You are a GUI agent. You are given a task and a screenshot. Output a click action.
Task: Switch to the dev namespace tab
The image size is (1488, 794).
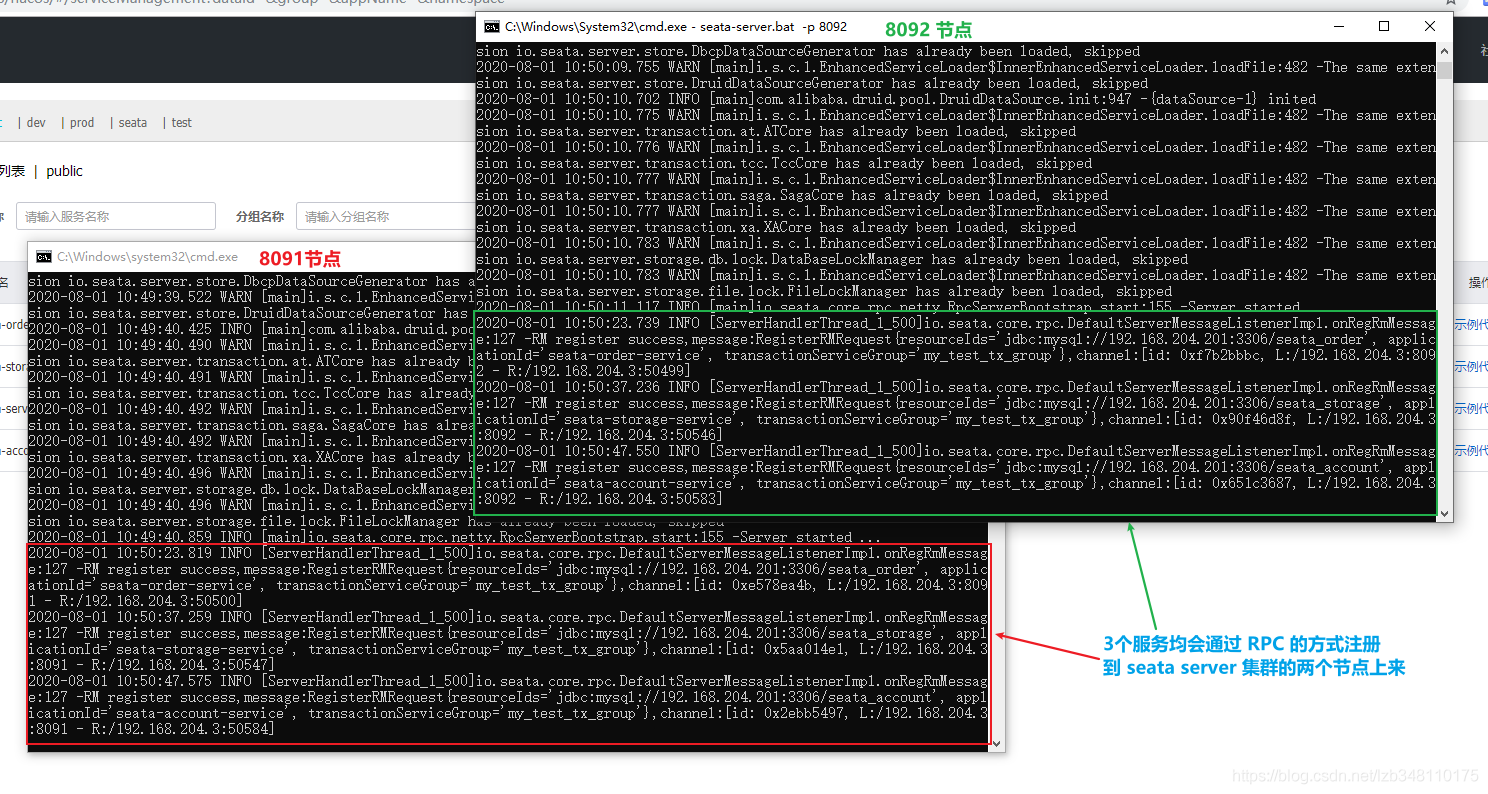click(x=36, y=123)
